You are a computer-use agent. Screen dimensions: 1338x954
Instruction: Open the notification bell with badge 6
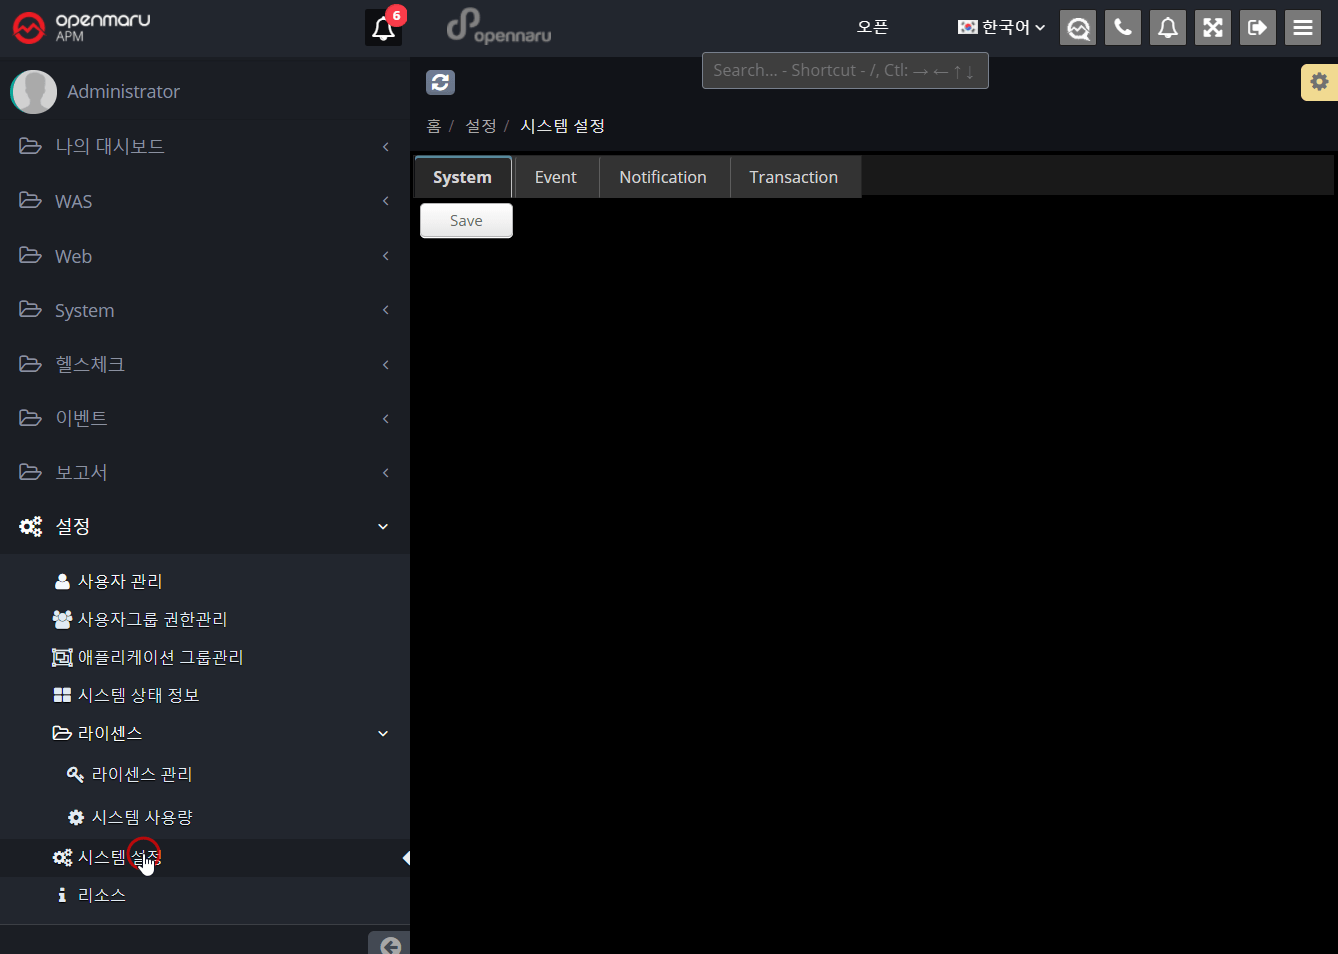[x=384, y=28]
